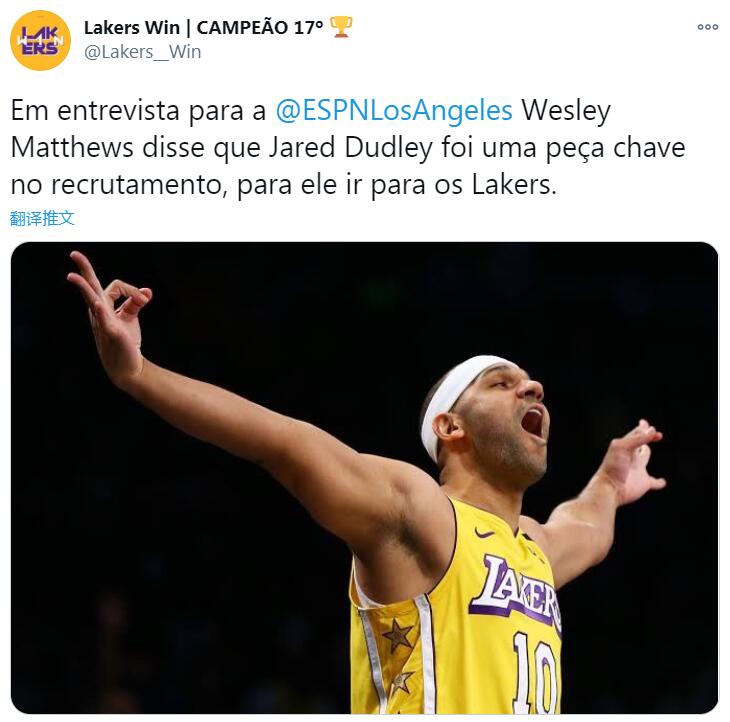Click the Nike swoosh on the jersey
730x722 pixels.
[x=485, y=533]
